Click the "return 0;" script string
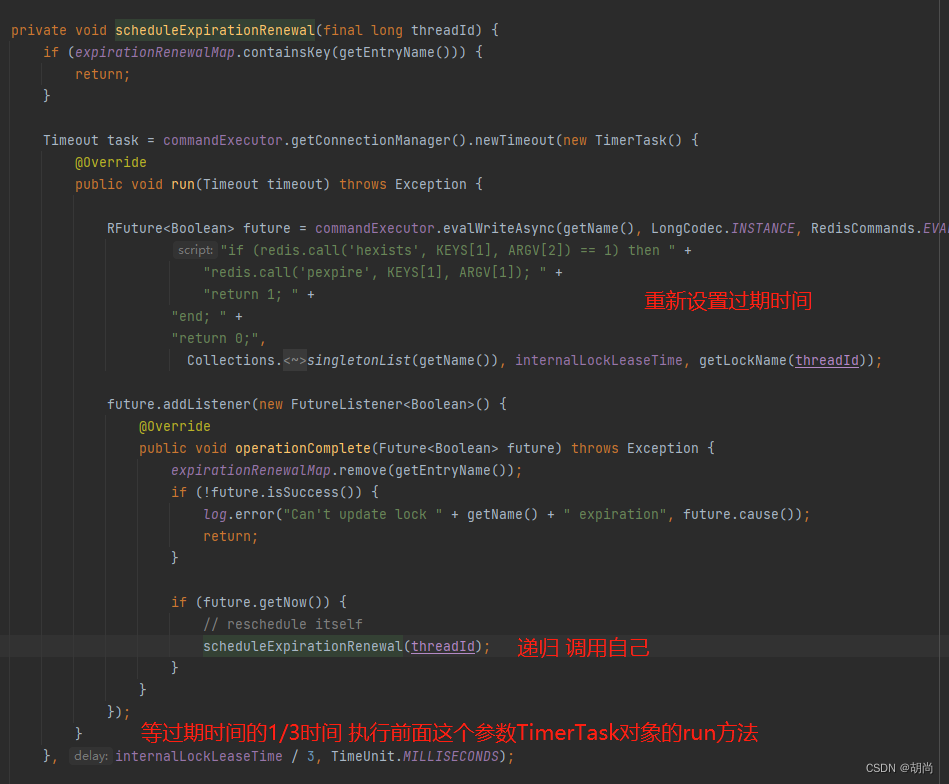 pyautogui.click(x=215, y=338)
